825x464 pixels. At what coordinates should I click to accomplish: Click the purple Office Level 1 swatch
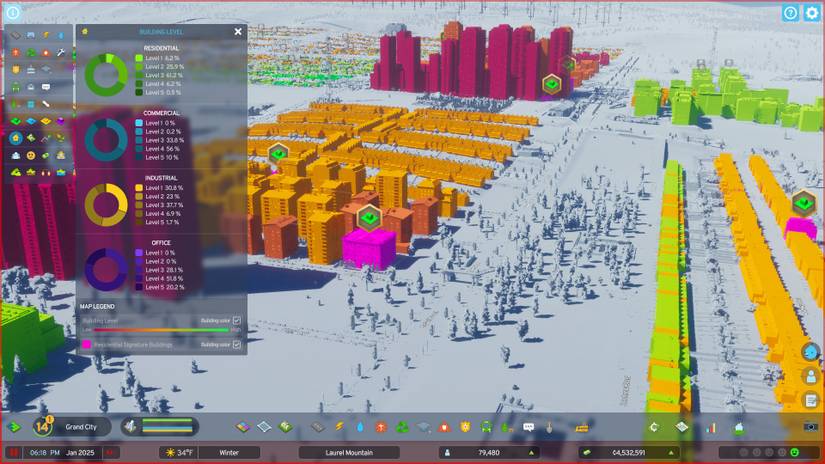tap(139, 253)
